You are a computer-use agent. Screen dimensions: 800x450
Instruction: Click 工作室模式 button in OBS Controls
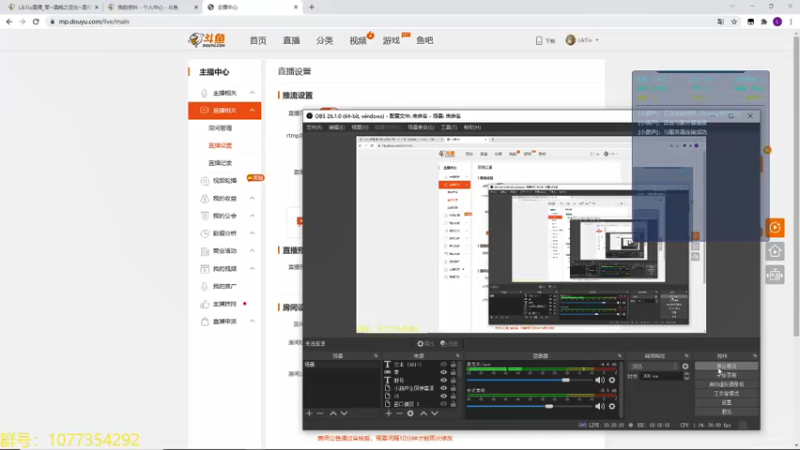726,393
